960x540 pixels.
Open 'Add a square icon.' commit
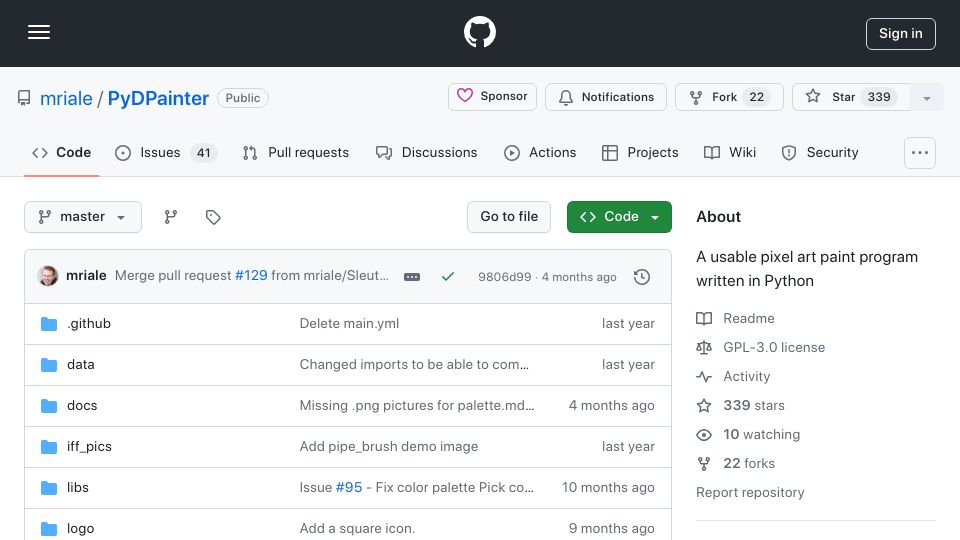(357, 528)
